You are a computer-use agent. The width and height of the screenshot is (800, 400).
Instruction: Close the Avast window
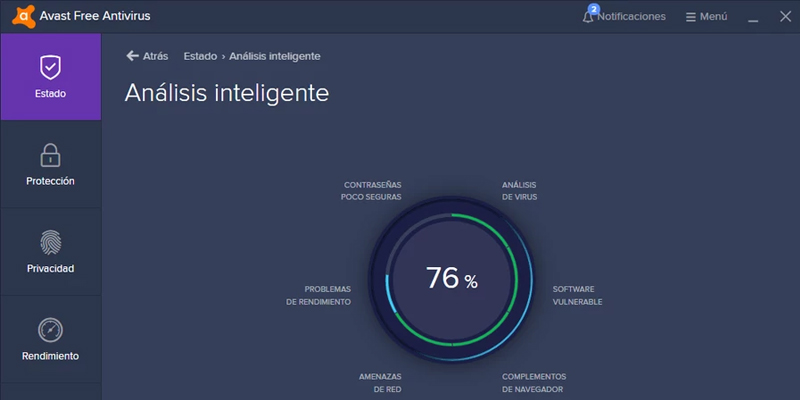coord(785,17)
